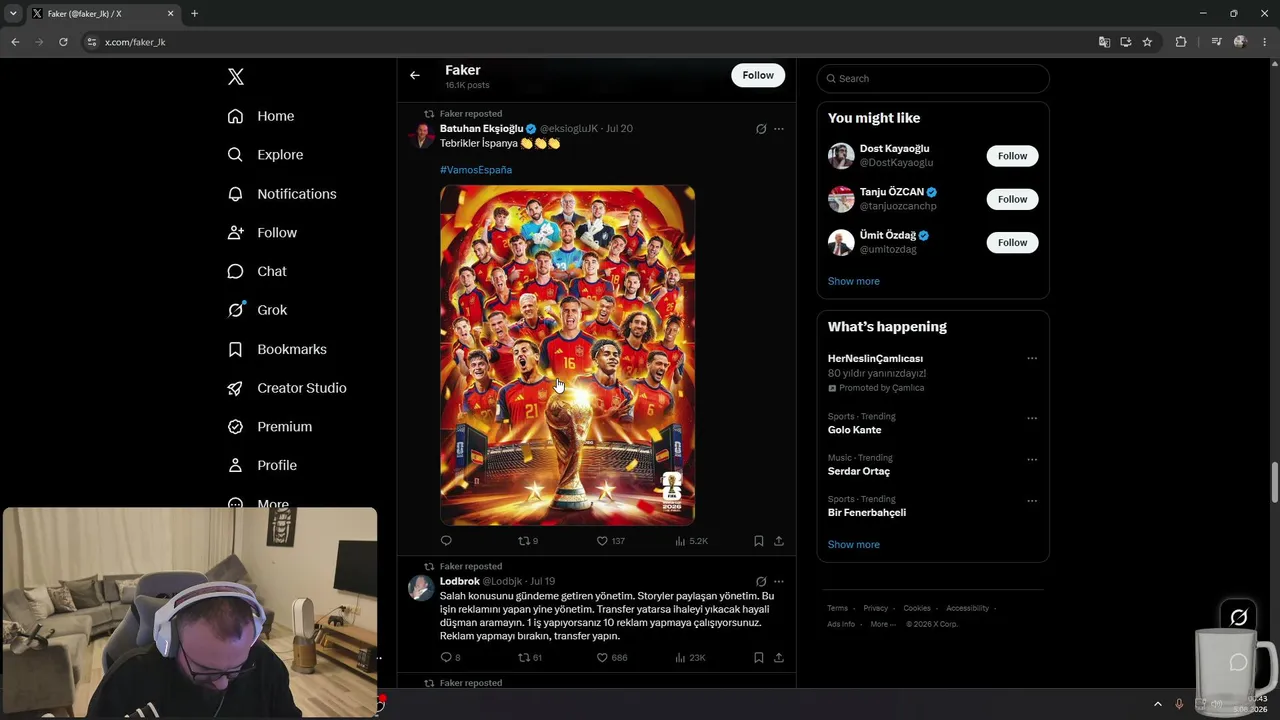
Task: Select the Faker (@faker_Jk) / X tab
Action: pyautogui.click(x=104, y=14)
